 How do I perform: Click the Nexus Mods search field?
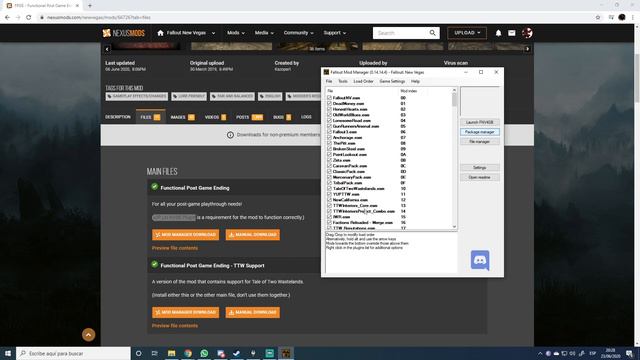400,33
